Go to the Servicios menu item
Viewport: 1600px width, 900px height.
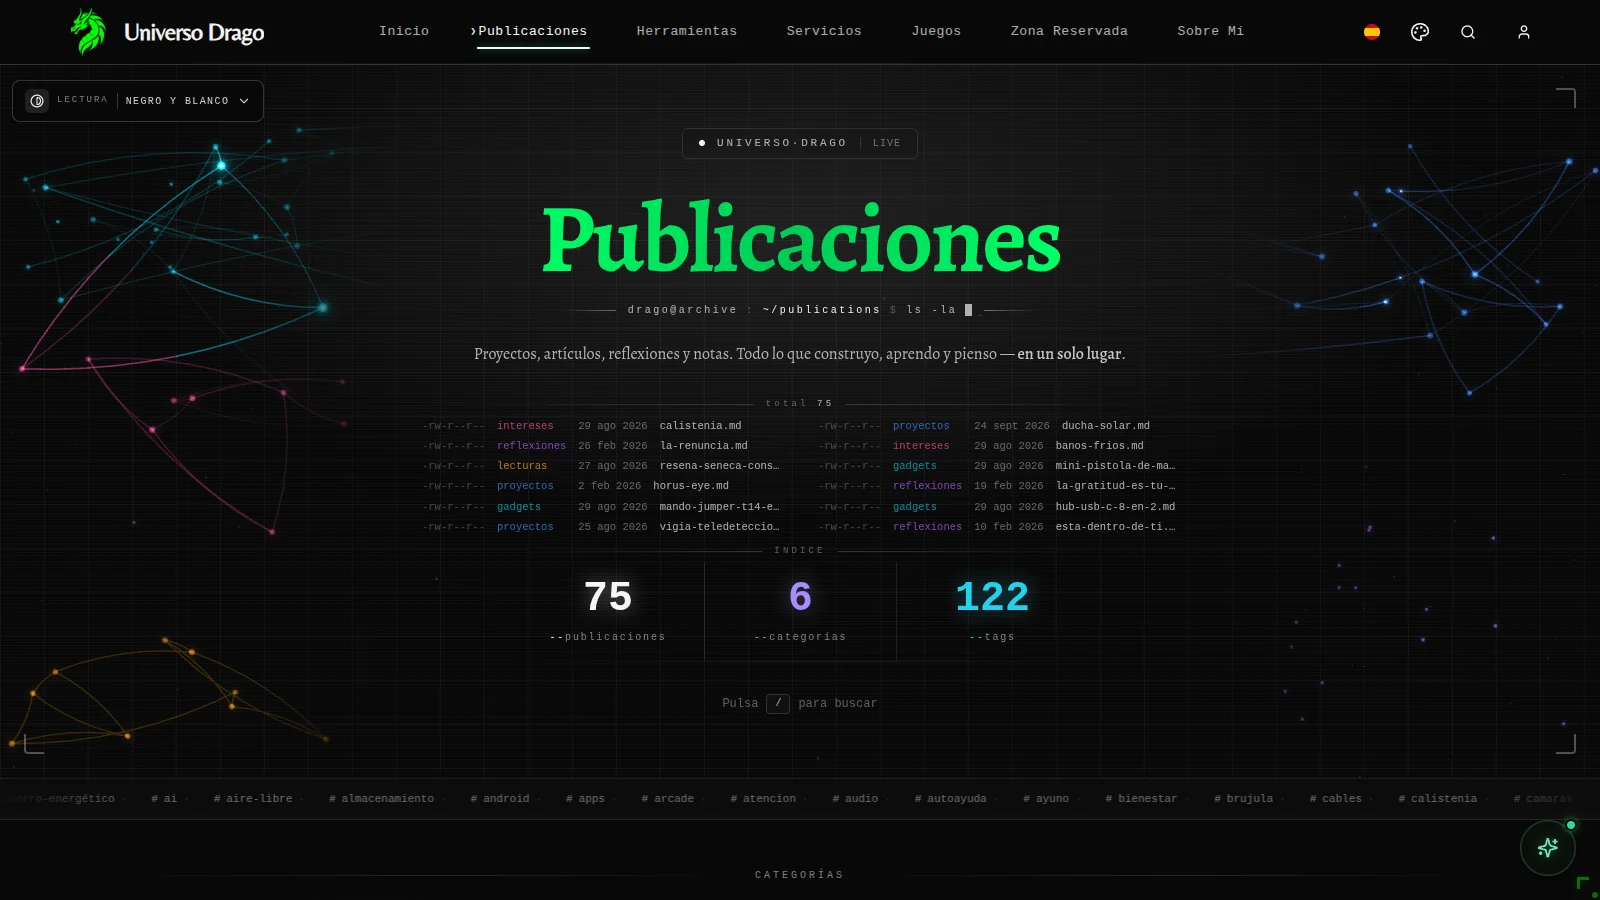[x=824, y=31]
